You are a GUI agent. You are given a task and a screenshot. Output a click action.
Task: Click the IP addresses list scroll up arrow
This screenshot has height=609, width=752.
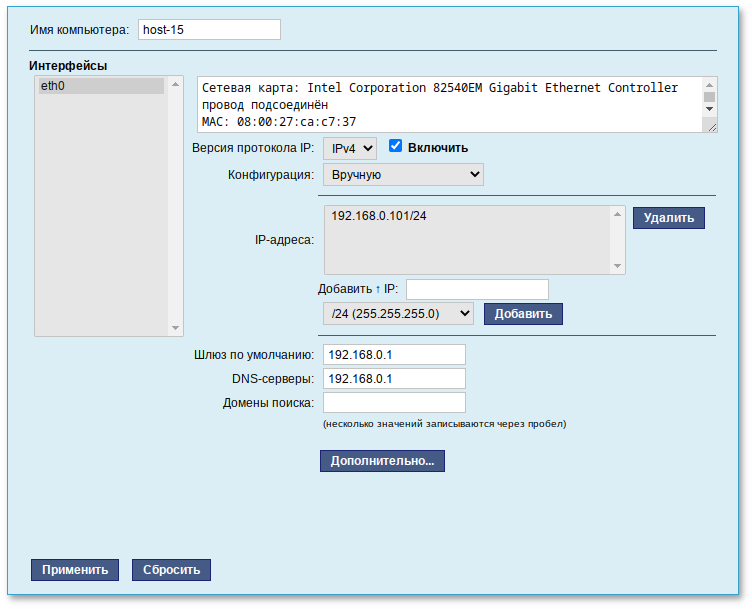tap(619, 213)
